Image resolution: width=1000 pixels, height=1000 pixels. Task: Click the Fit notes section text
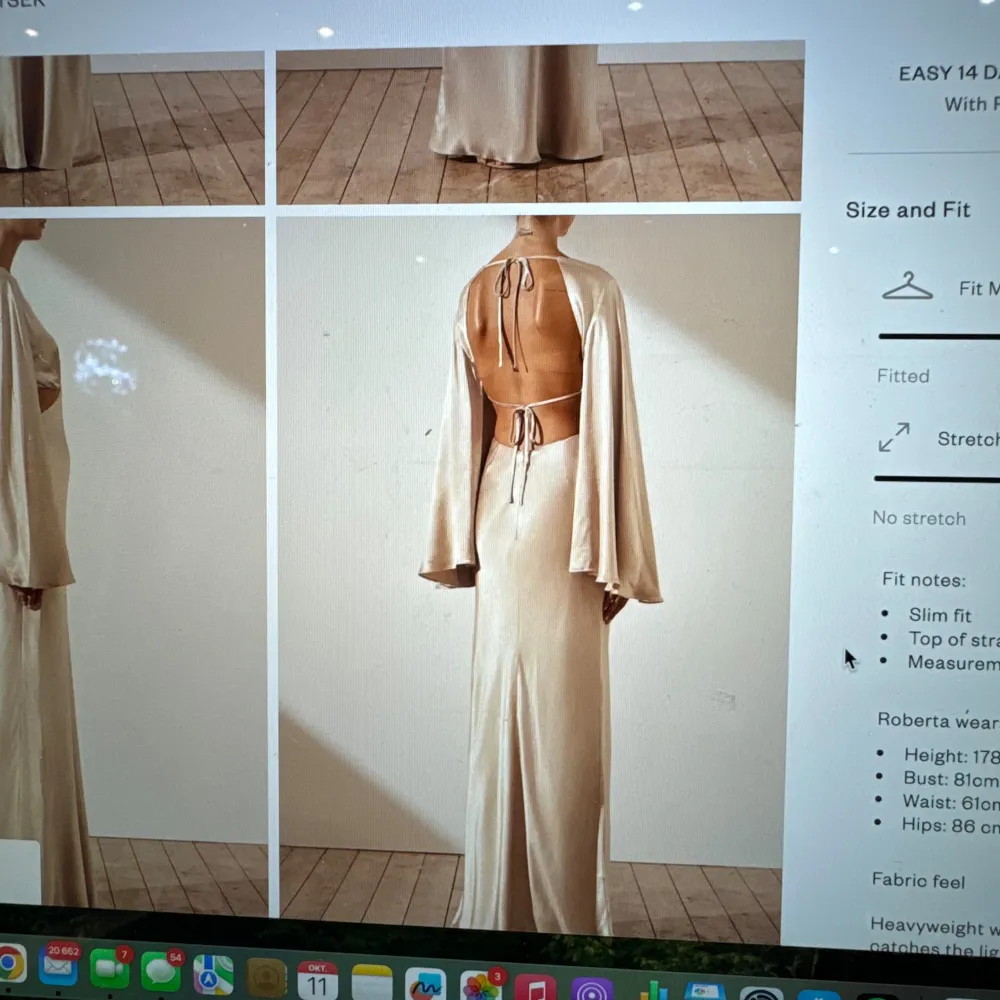pos(922,580)
